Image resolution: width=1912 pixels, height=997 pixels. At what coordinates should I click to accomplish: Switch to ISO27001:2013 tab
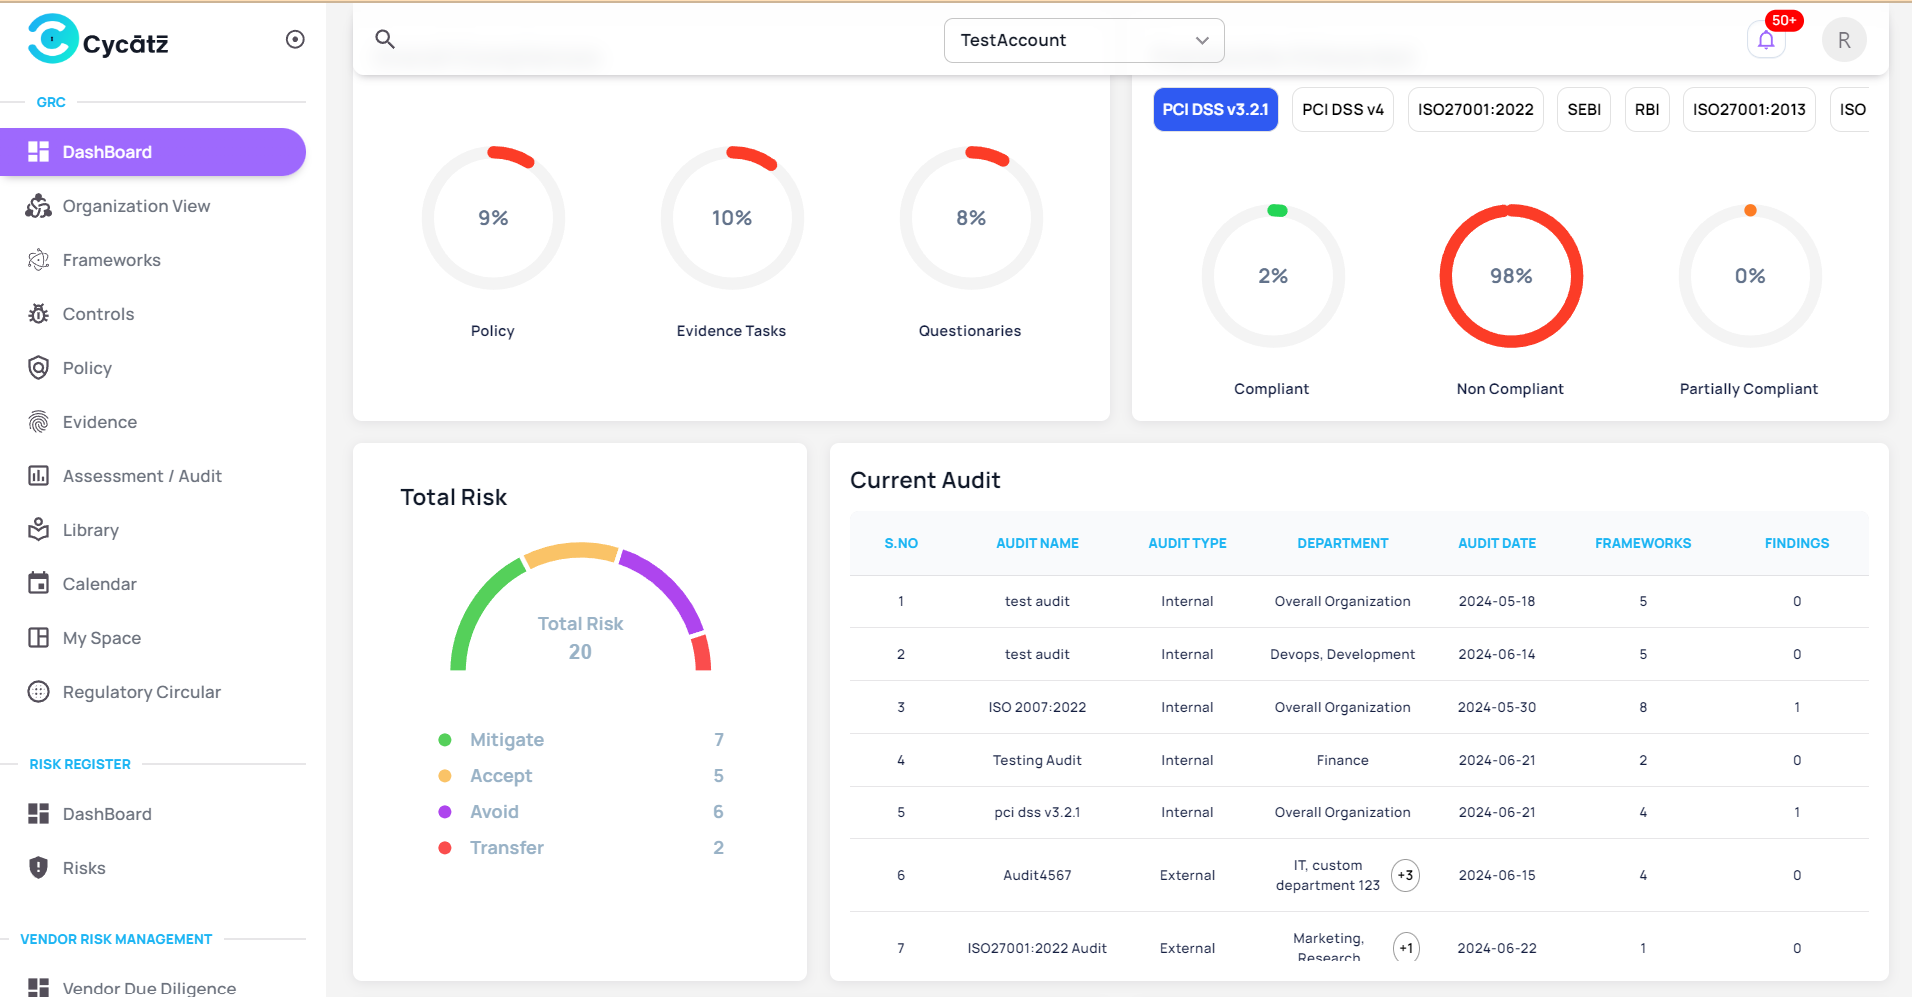[x=1749, y=110]
